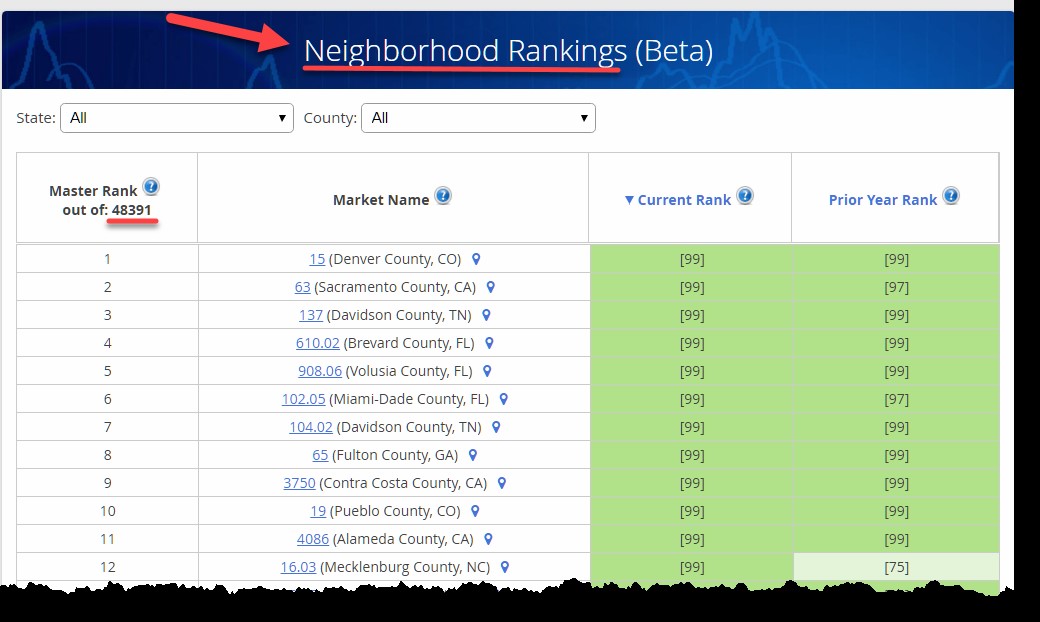Click the Neighborhood Rankings (Beta) heading
The height and width of the screenshot is (622, 1040).
point(508,51)
